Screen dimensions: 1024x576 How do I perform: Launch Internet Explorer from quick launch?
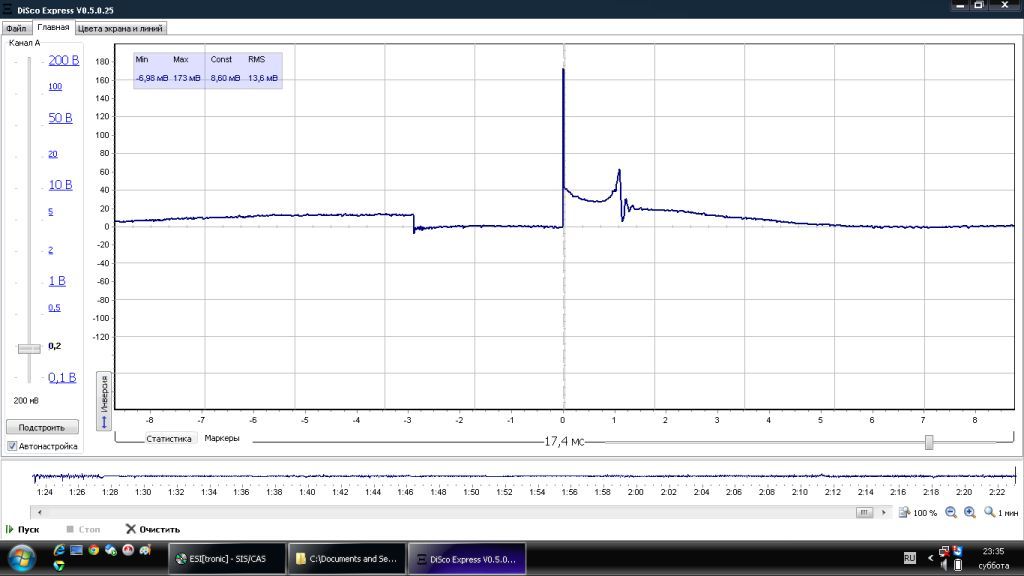(59, 551)
